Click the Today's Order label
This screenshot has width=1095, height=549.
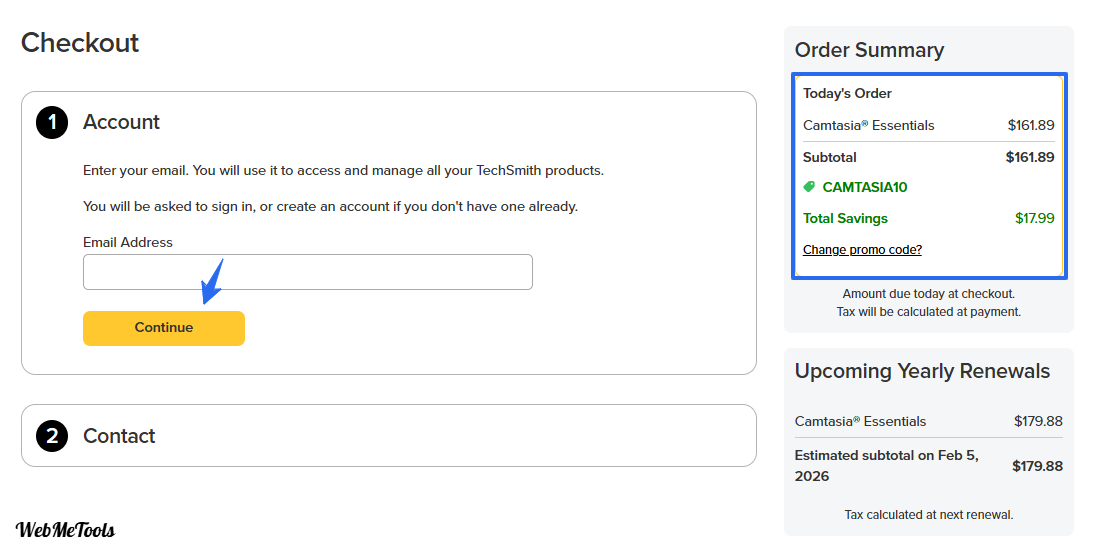point(847,94)
